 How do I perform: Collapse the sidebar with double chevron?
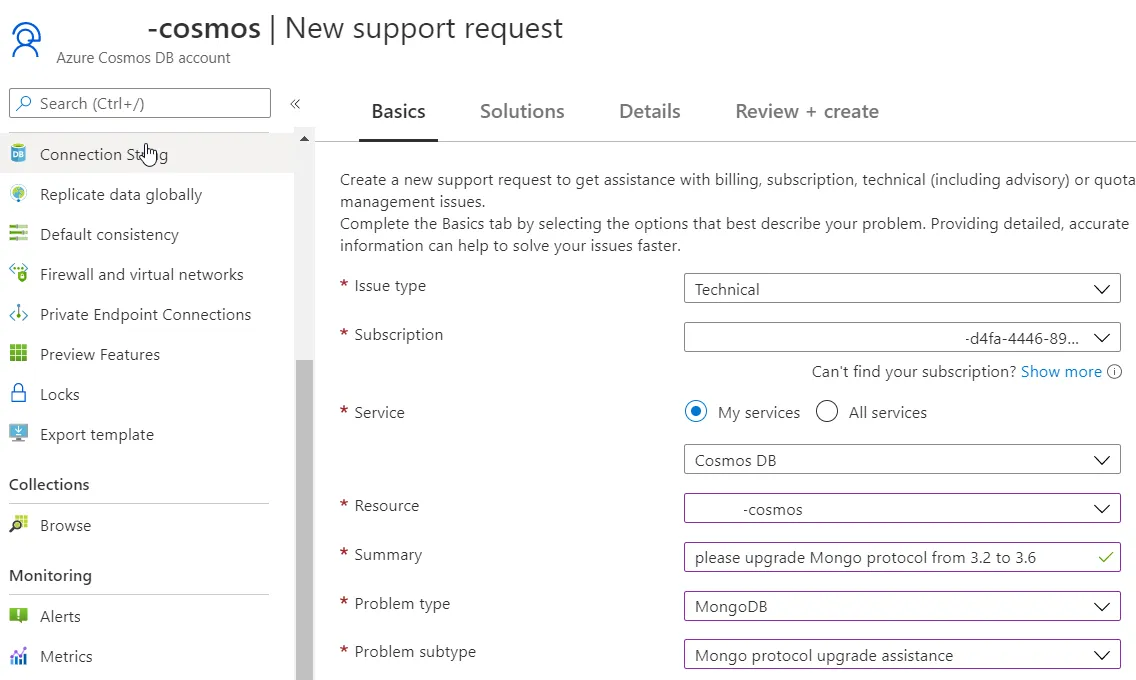[295, 104]
